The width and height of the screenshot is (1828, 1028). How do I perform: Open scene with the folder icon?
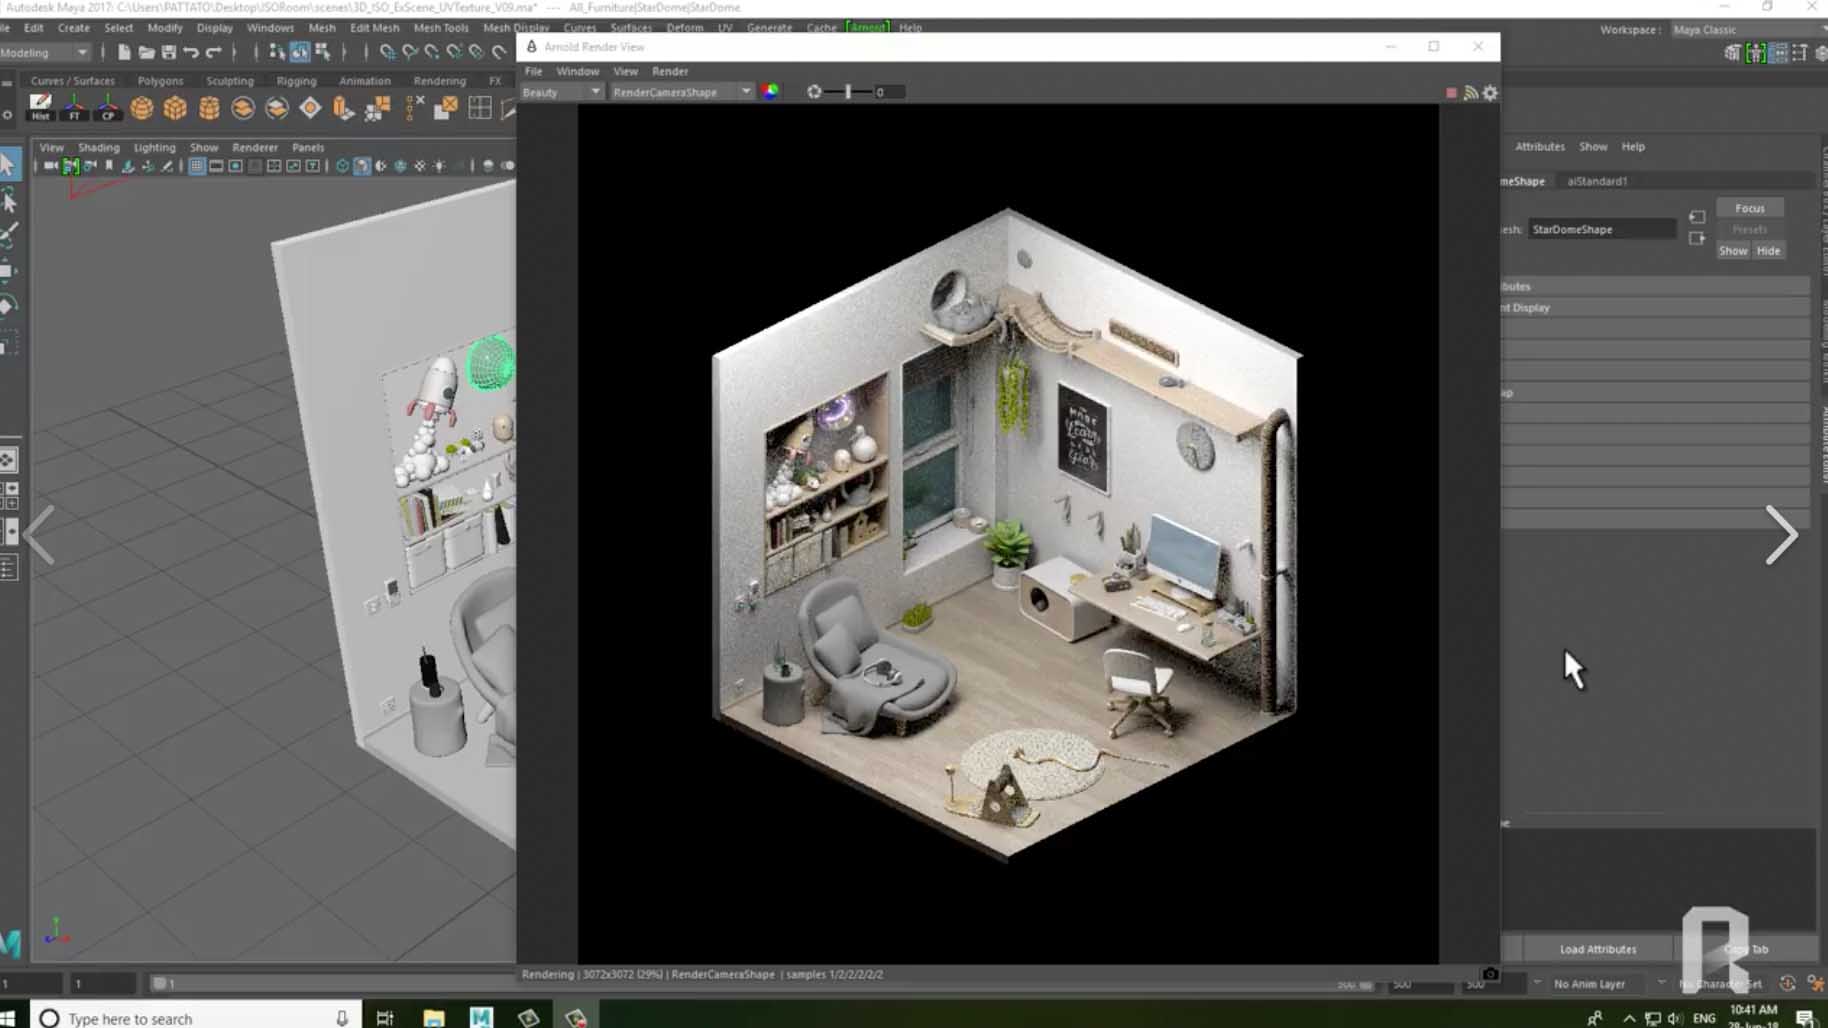(146, 52)
